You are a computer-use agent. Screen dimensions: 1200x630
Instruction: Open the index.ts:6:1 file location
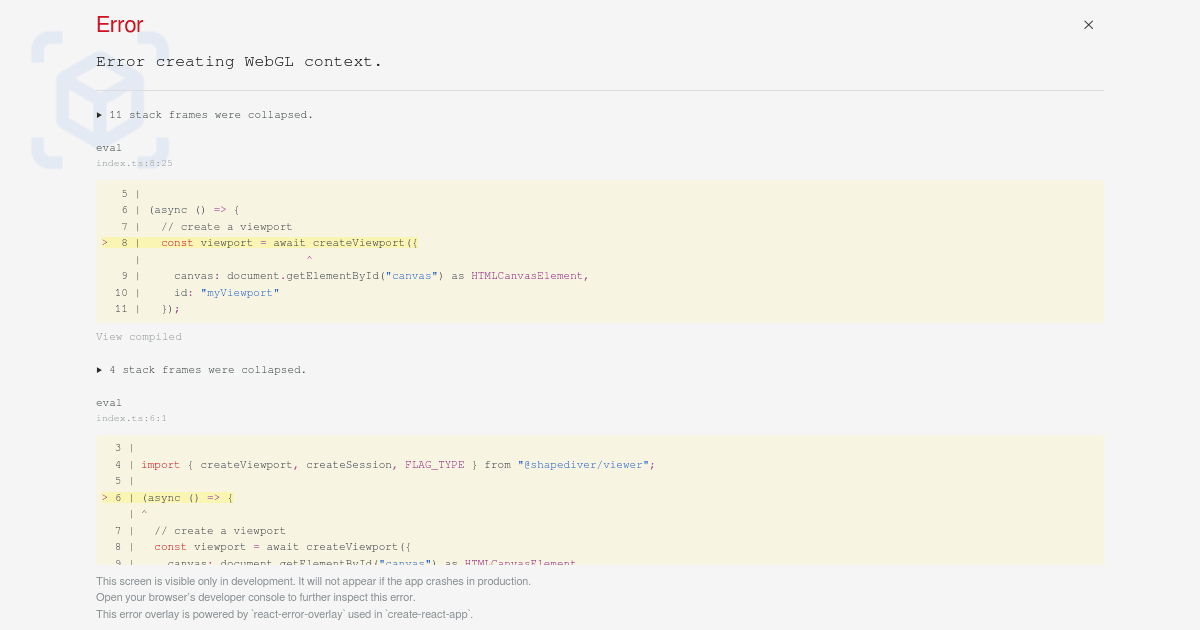click(131, 418)
